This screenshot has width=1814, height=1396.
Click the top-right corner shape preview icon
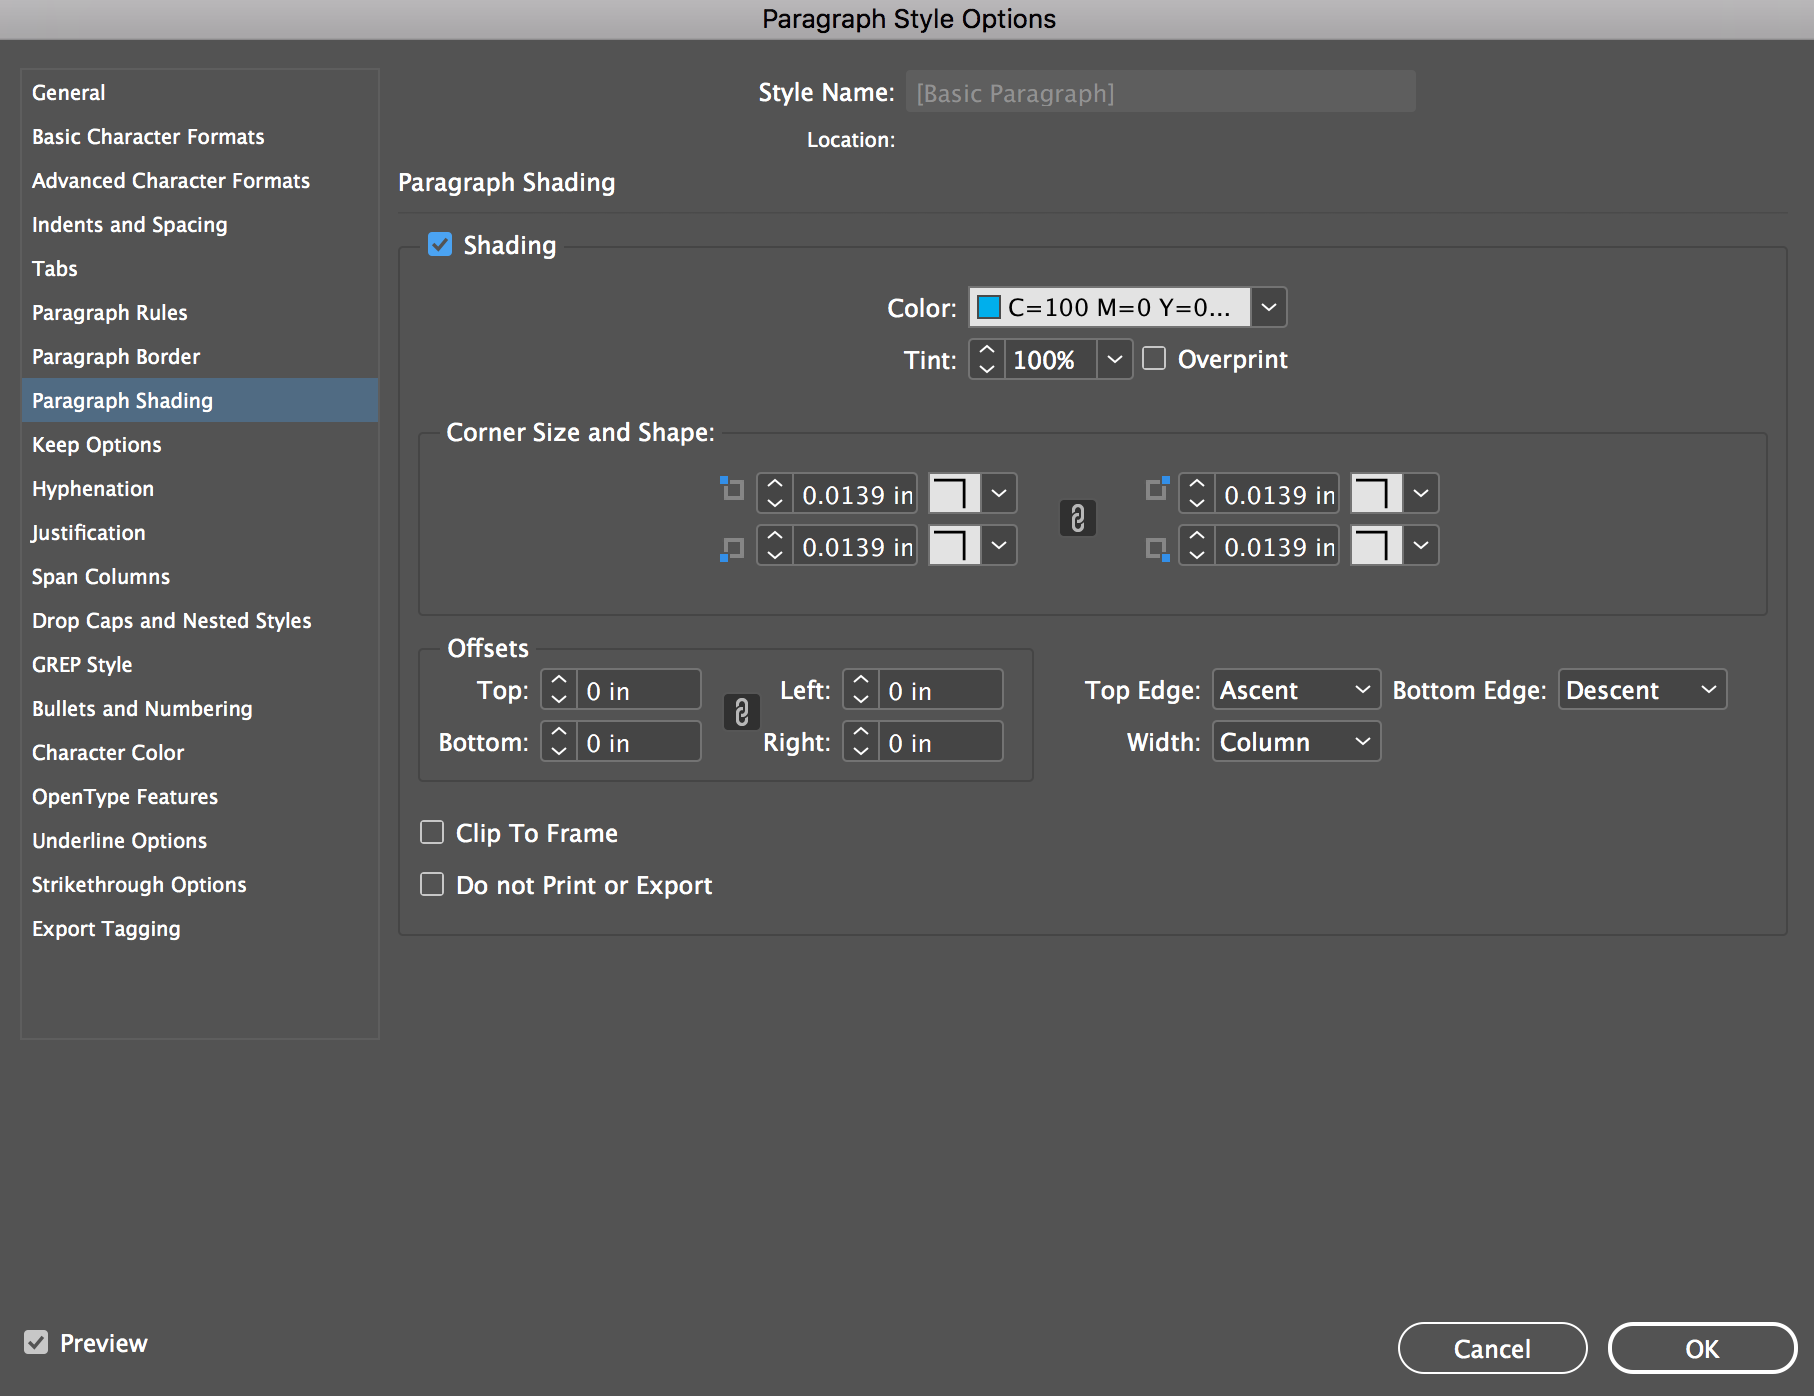[x=1376, y=493]
